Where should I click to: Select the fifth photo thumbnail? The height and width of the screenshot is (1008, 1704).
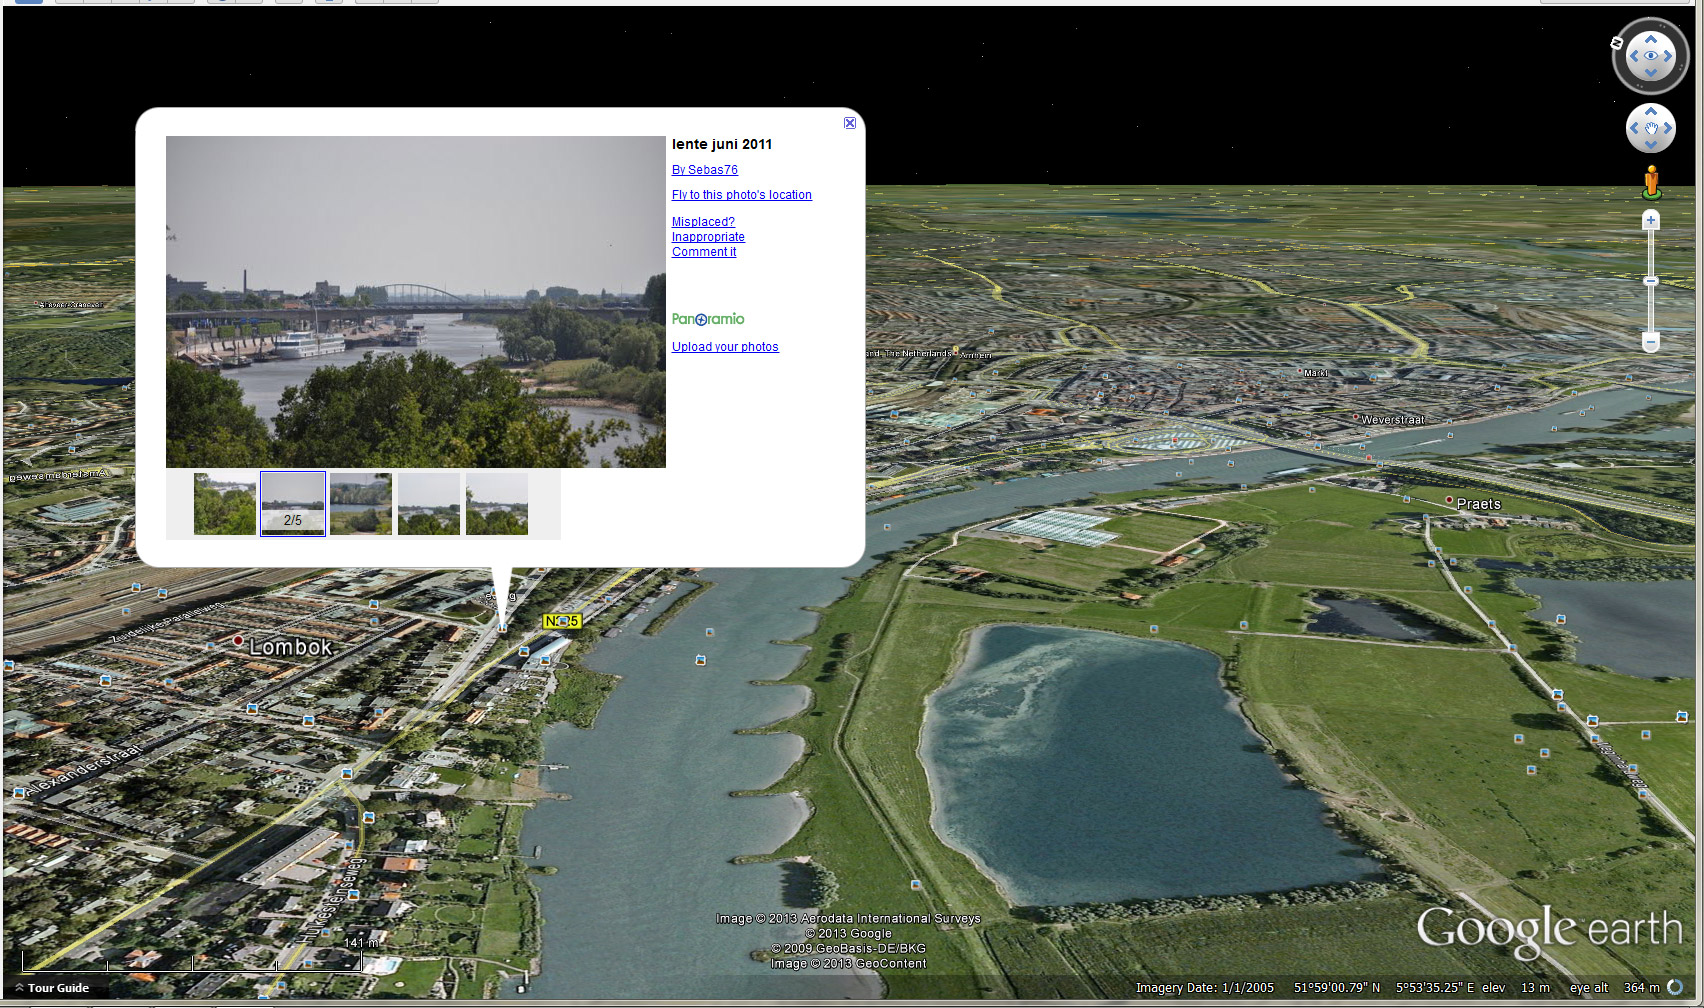click(x=497, y=504)
